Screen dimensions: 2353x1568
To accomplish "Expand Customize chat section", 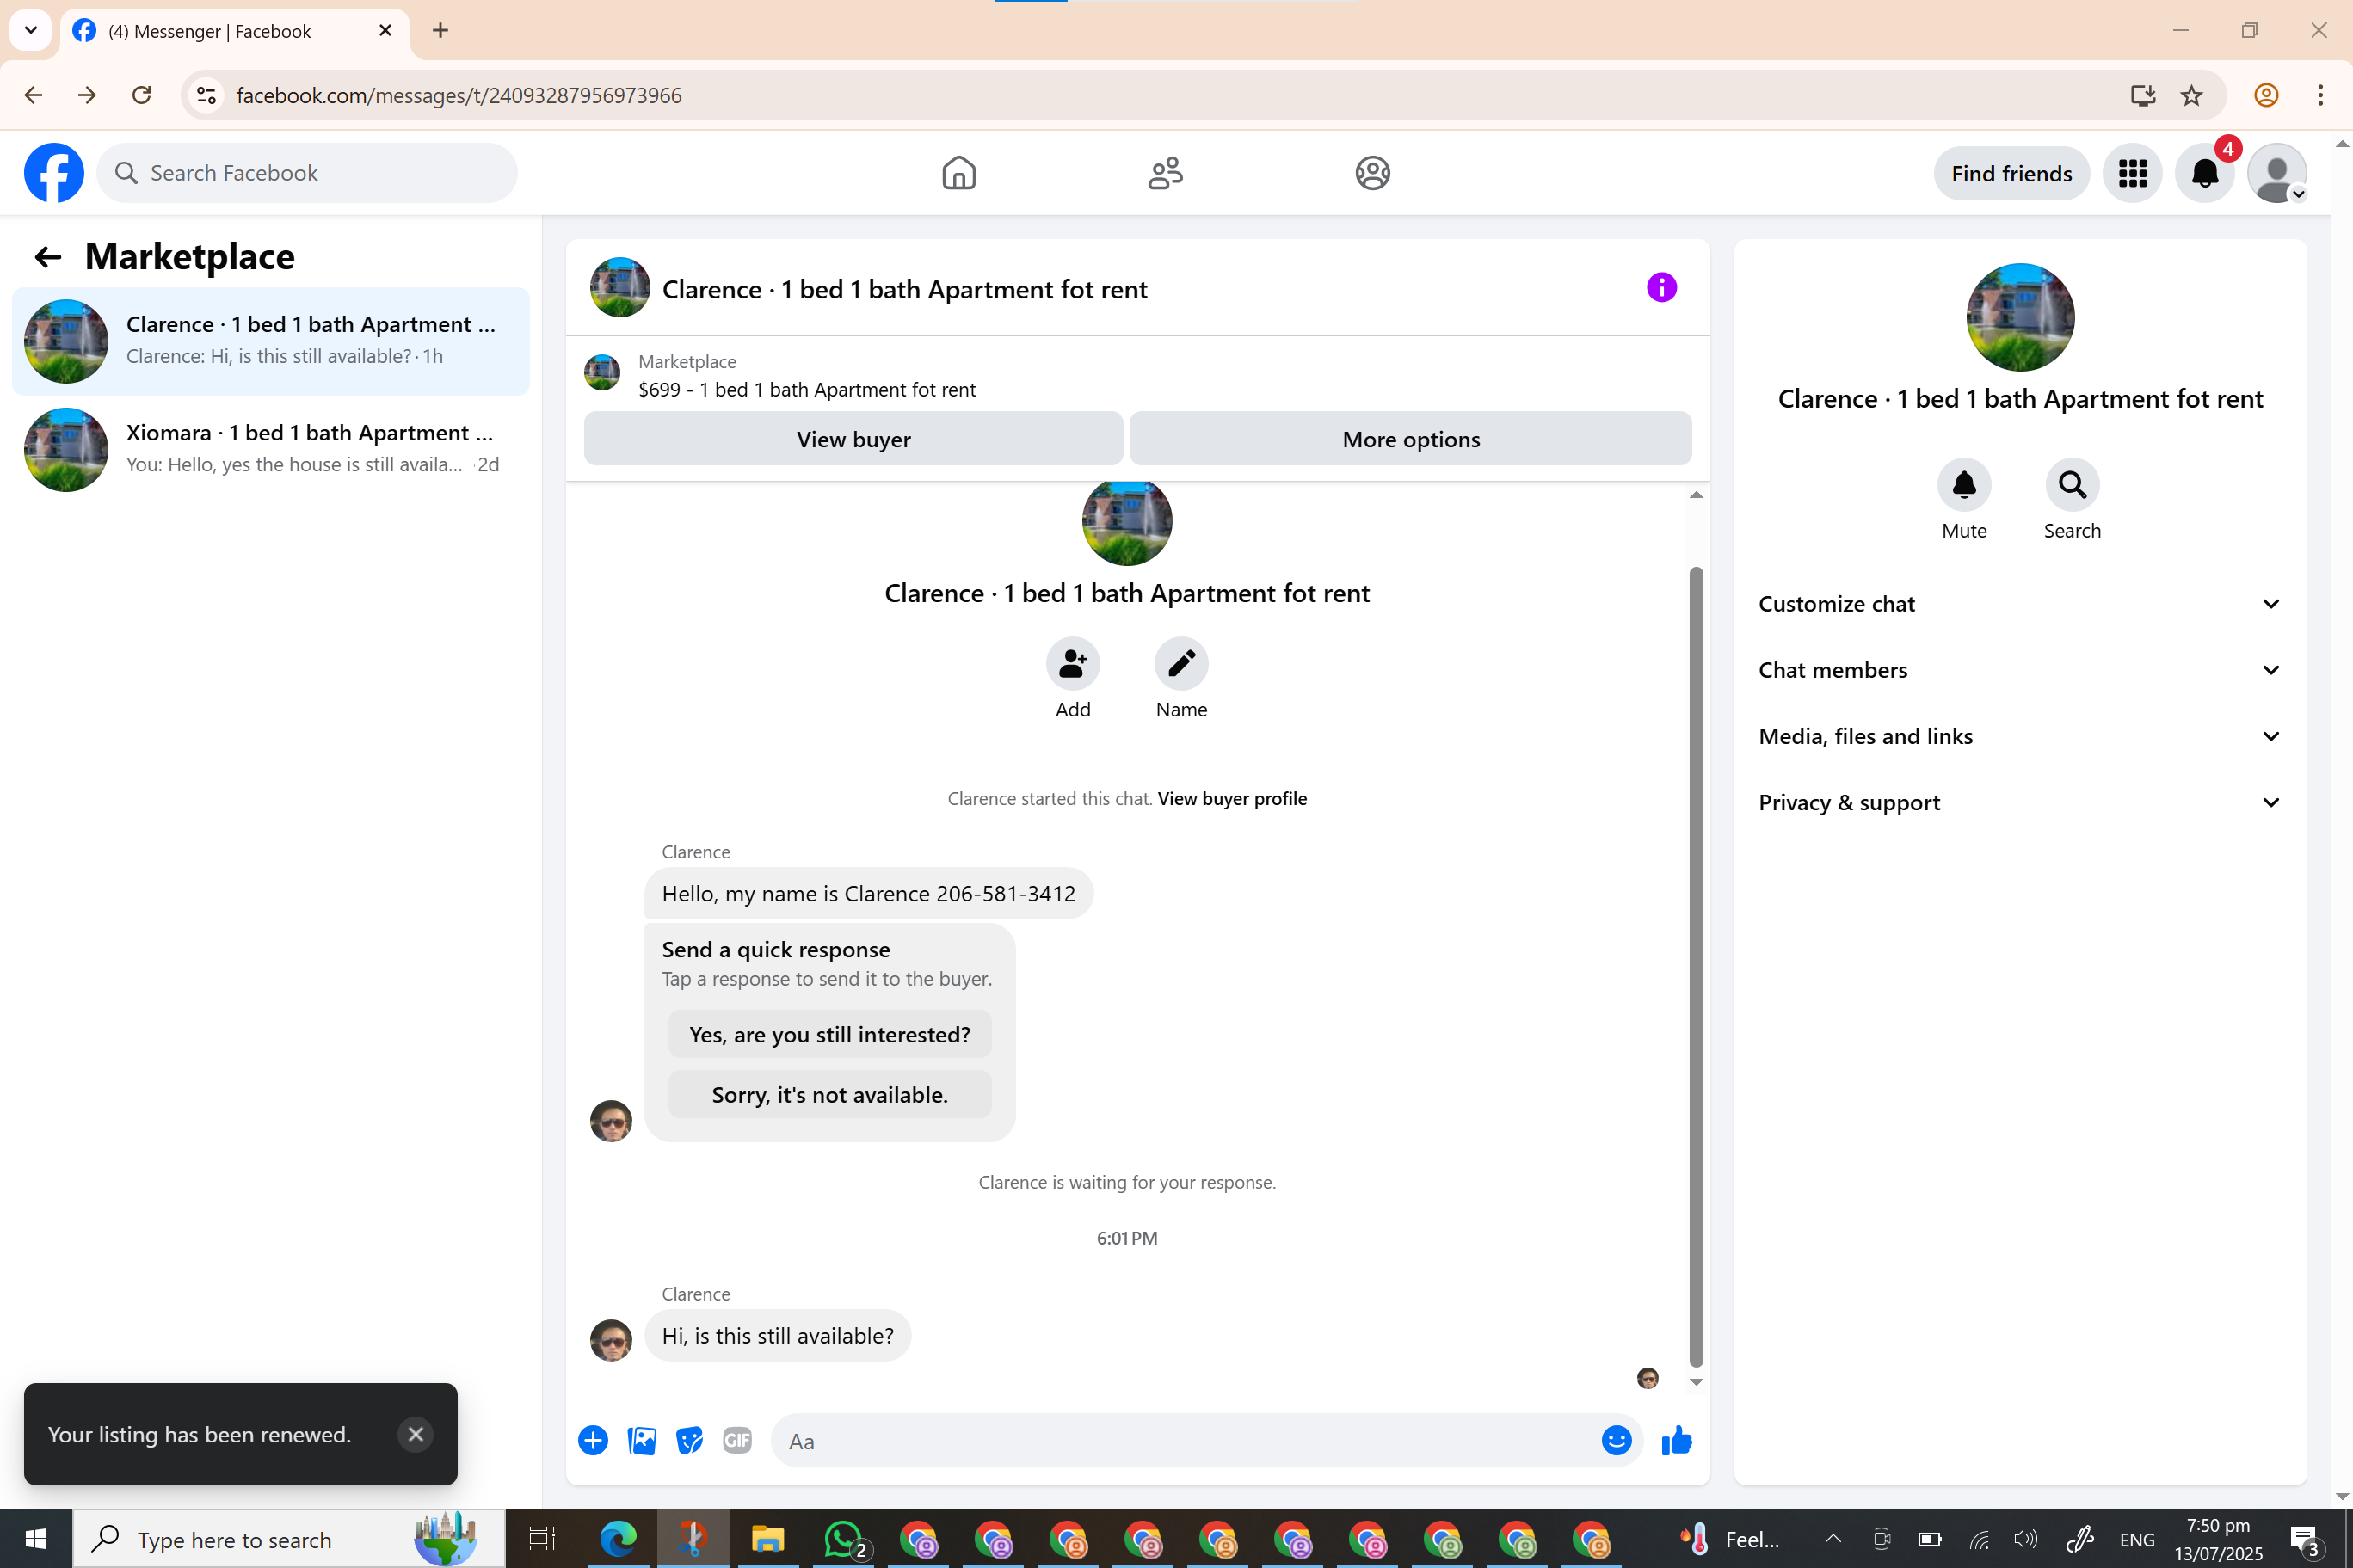I will [x=2019, y=604].
